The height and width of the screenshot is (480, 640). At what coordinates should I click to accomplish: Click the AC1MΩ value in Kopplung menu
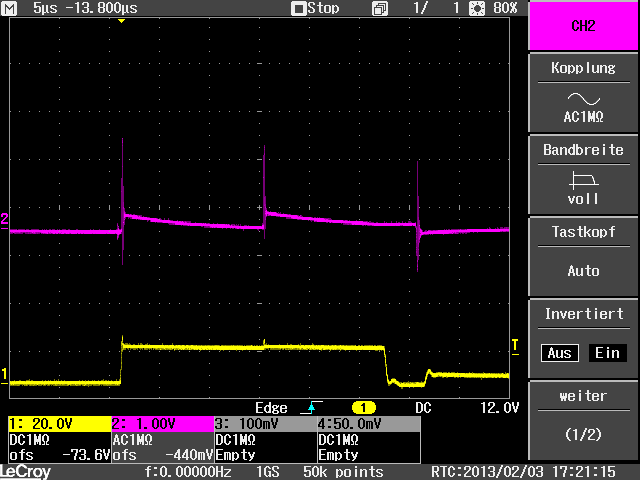tap(584, 117)
